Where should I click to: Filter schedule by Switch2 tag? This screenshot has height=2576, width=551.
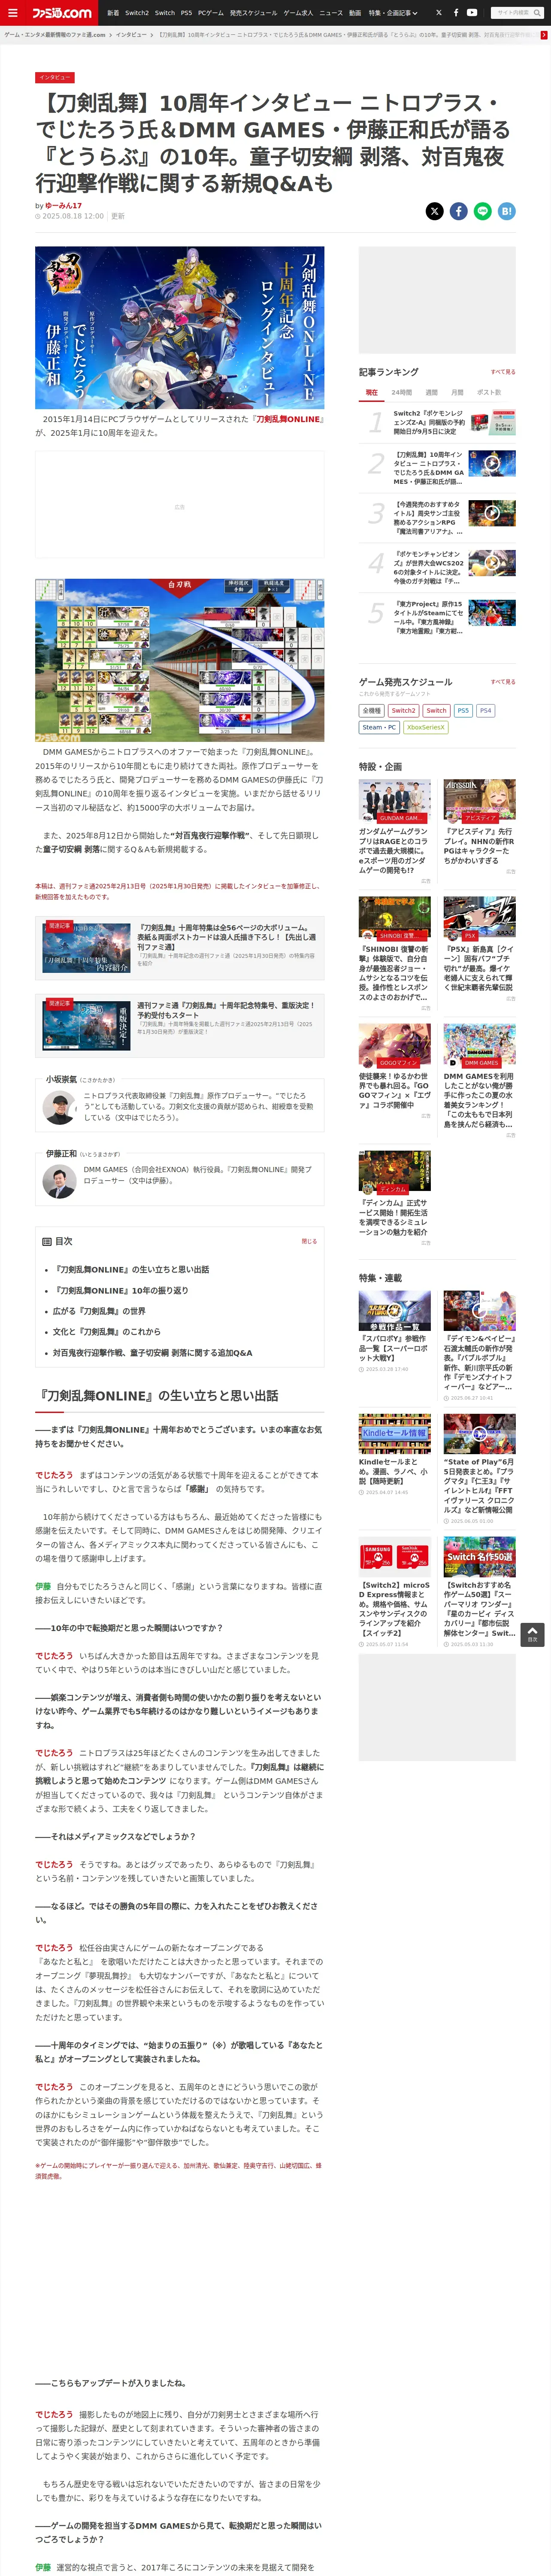point(403,710)
